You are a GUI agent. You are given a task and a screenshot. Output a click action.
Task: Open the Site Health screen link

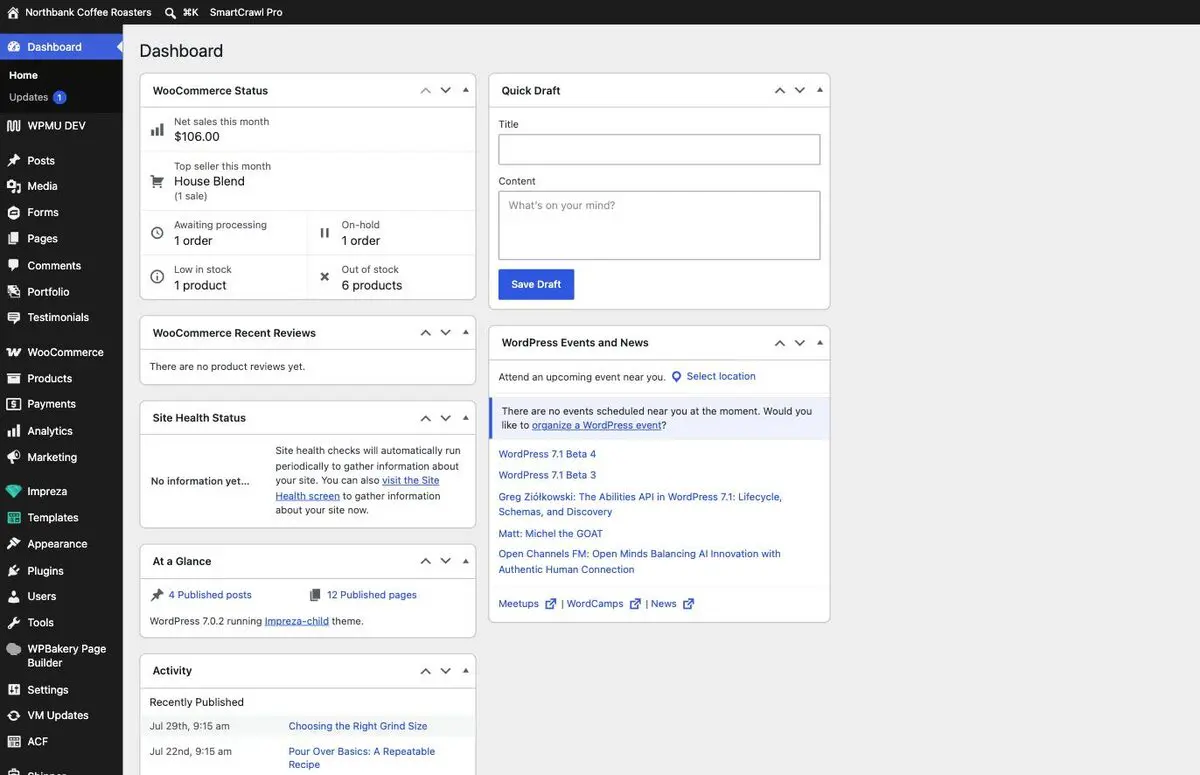pos(357,488)
